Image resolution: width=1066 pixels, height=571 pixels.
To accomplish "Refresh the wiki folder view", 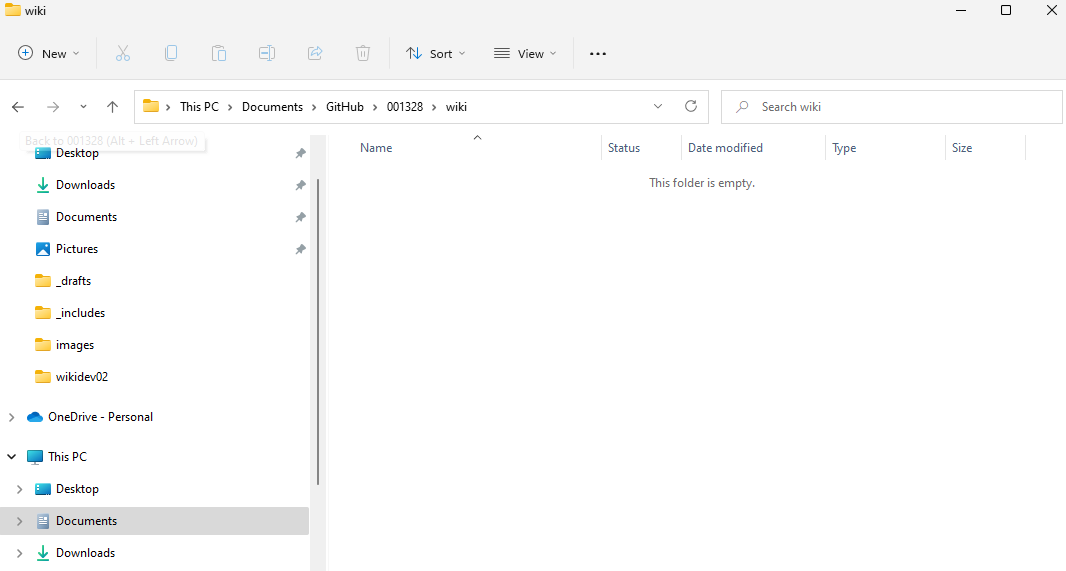I will coord(690,107).
